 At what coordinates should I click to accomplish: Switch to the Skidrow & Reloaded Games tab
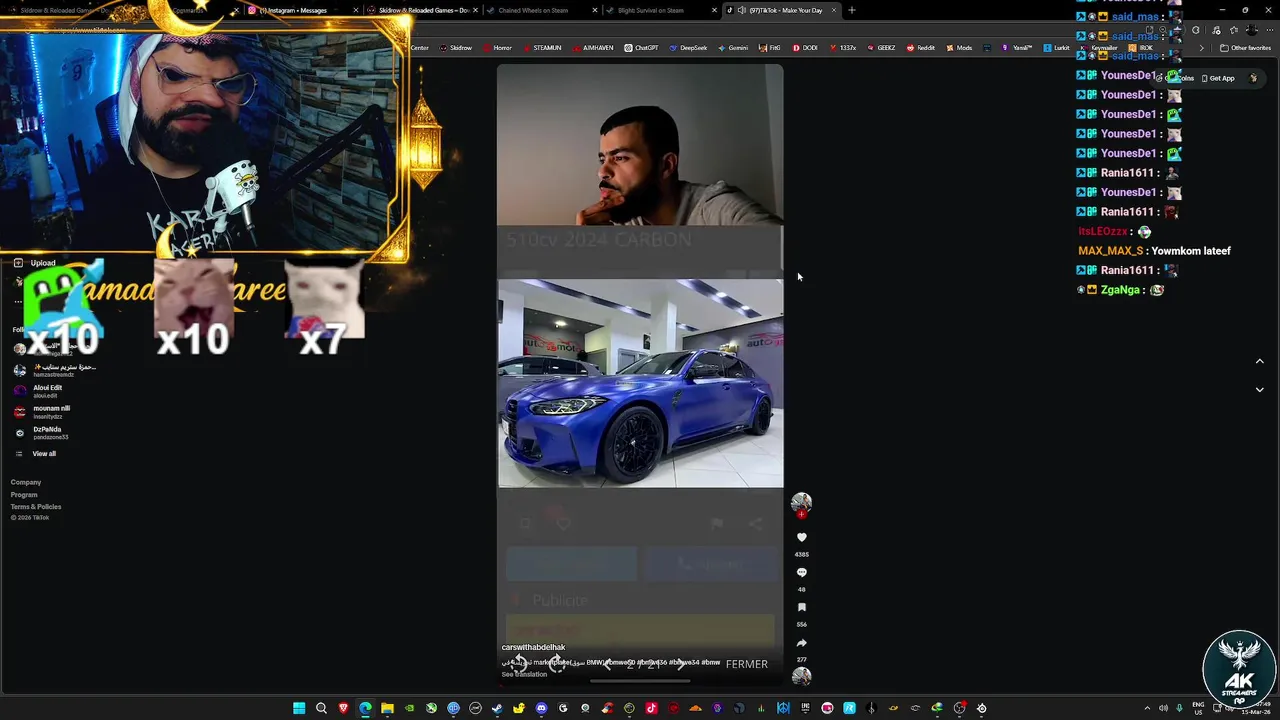[x=424, y=10]
